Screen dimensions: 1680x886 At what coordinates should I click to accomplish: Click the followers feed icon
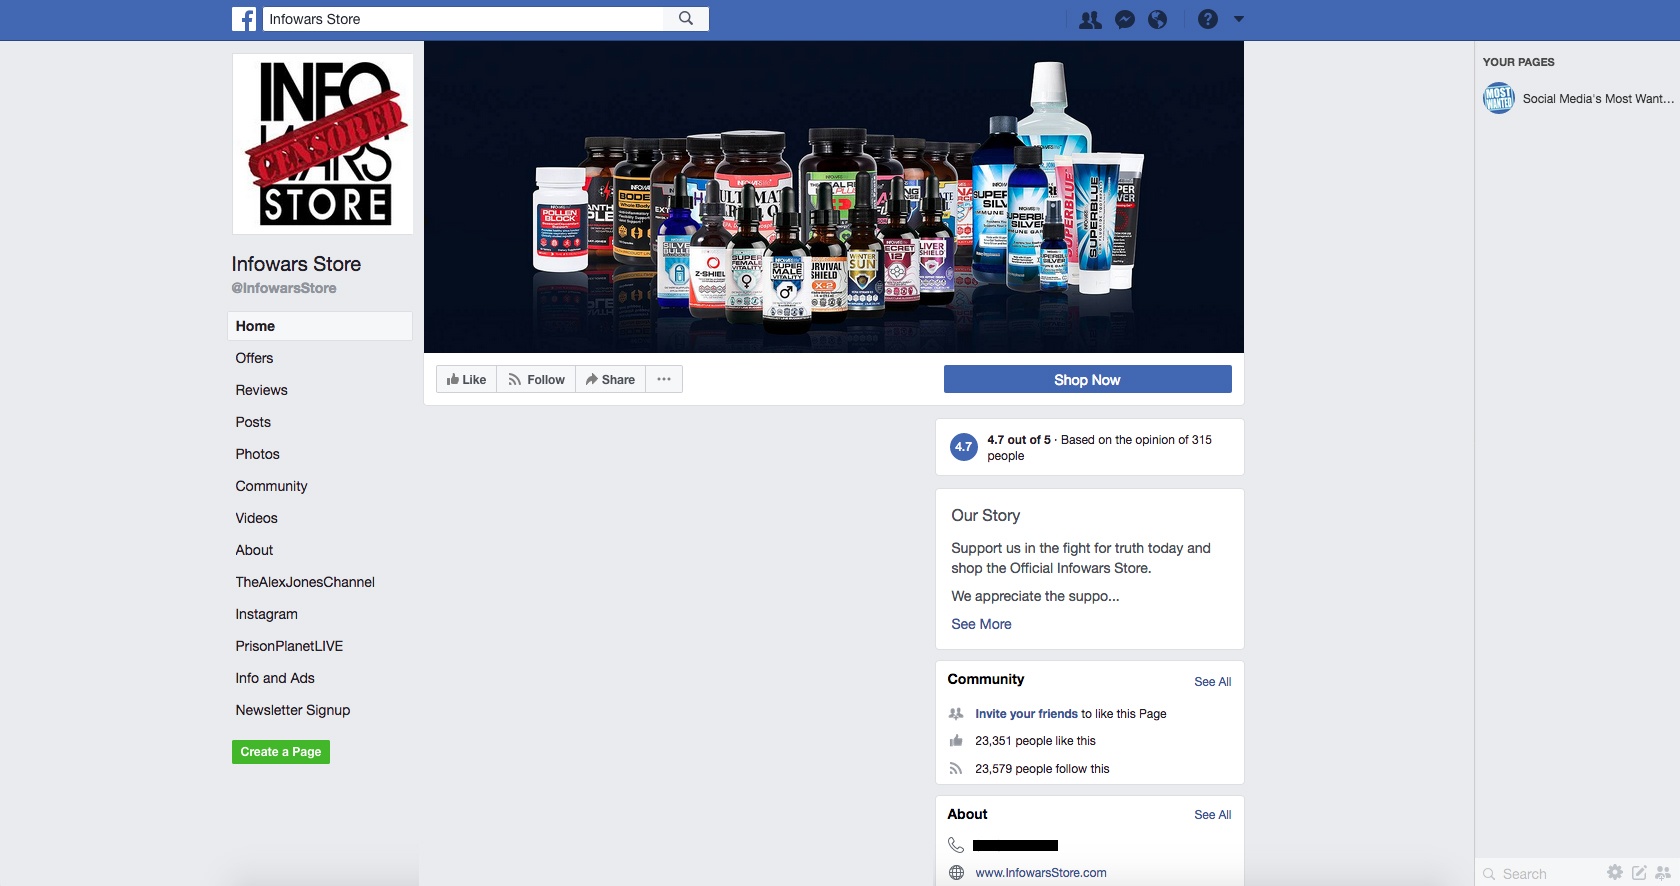[956, 769]
